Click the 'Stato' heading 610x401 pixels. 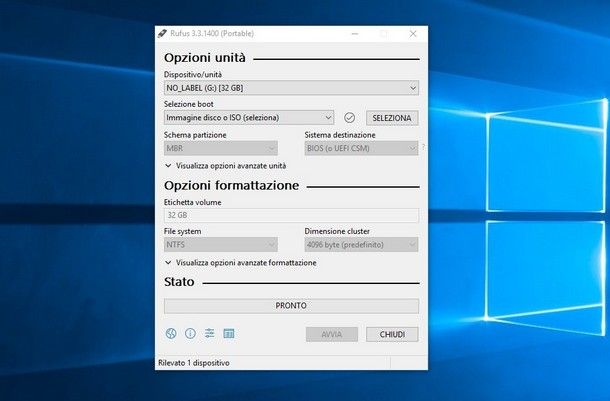click(179, 282)
